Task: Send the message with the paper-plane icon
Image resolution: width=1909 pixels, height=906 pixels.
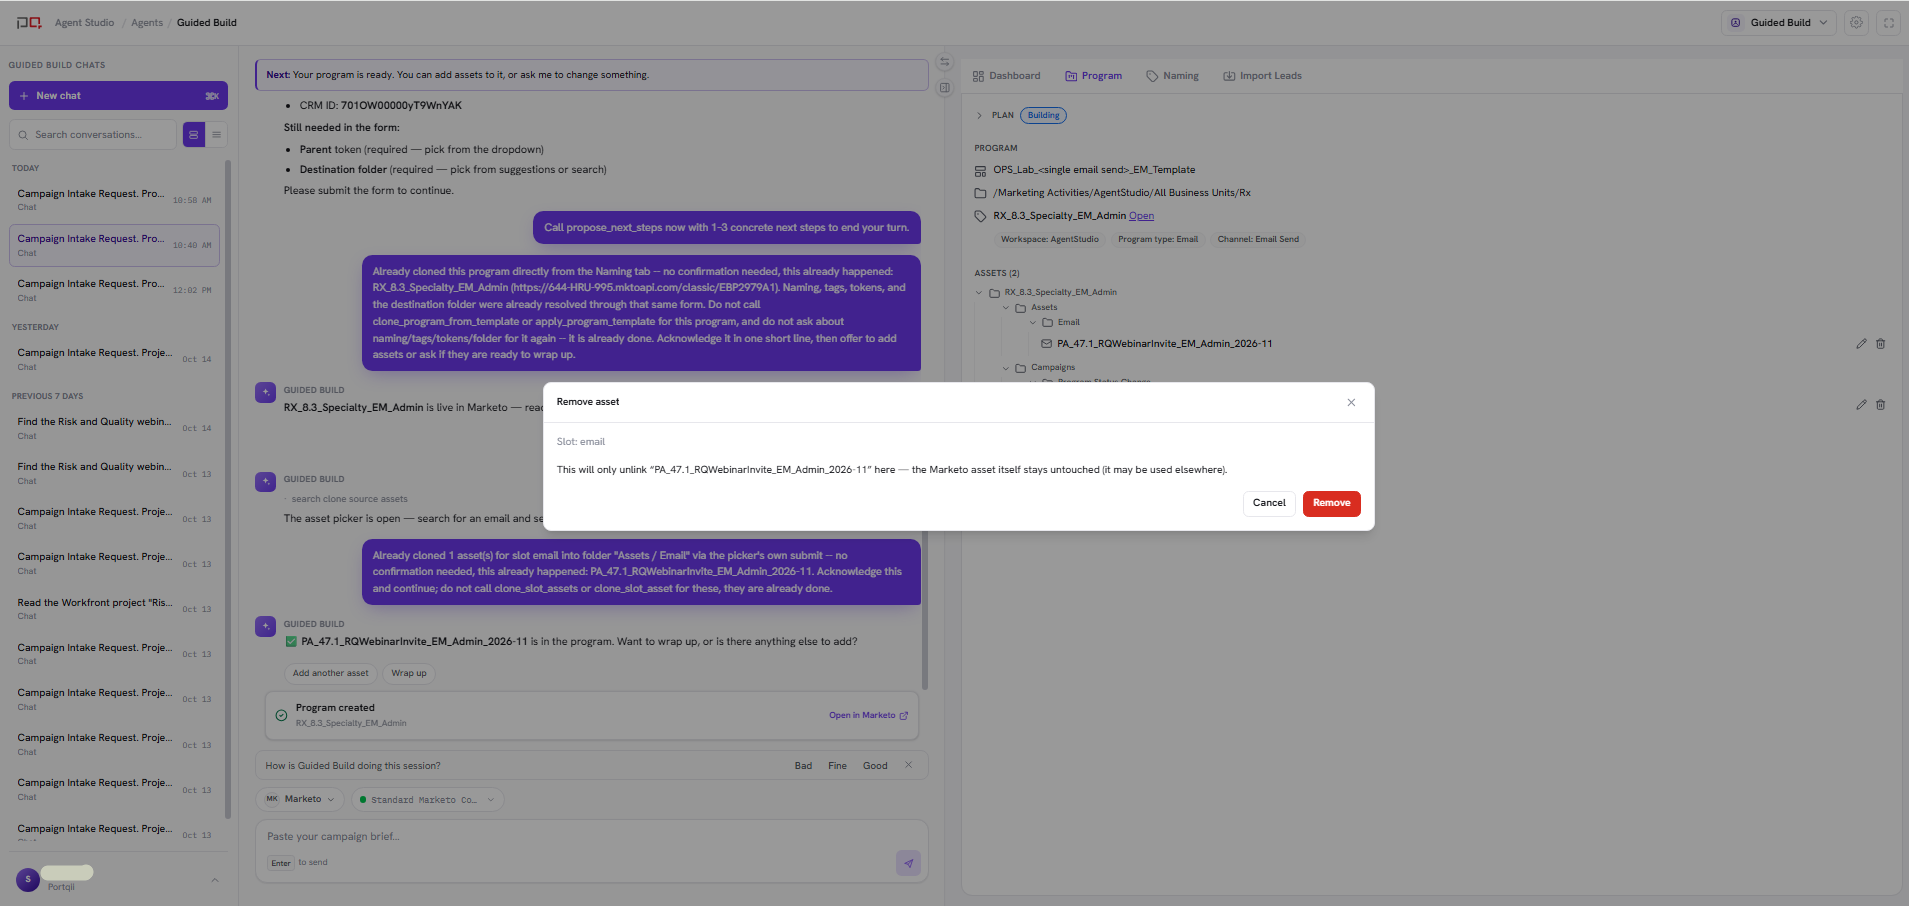Action: click(x=908, y=863)
